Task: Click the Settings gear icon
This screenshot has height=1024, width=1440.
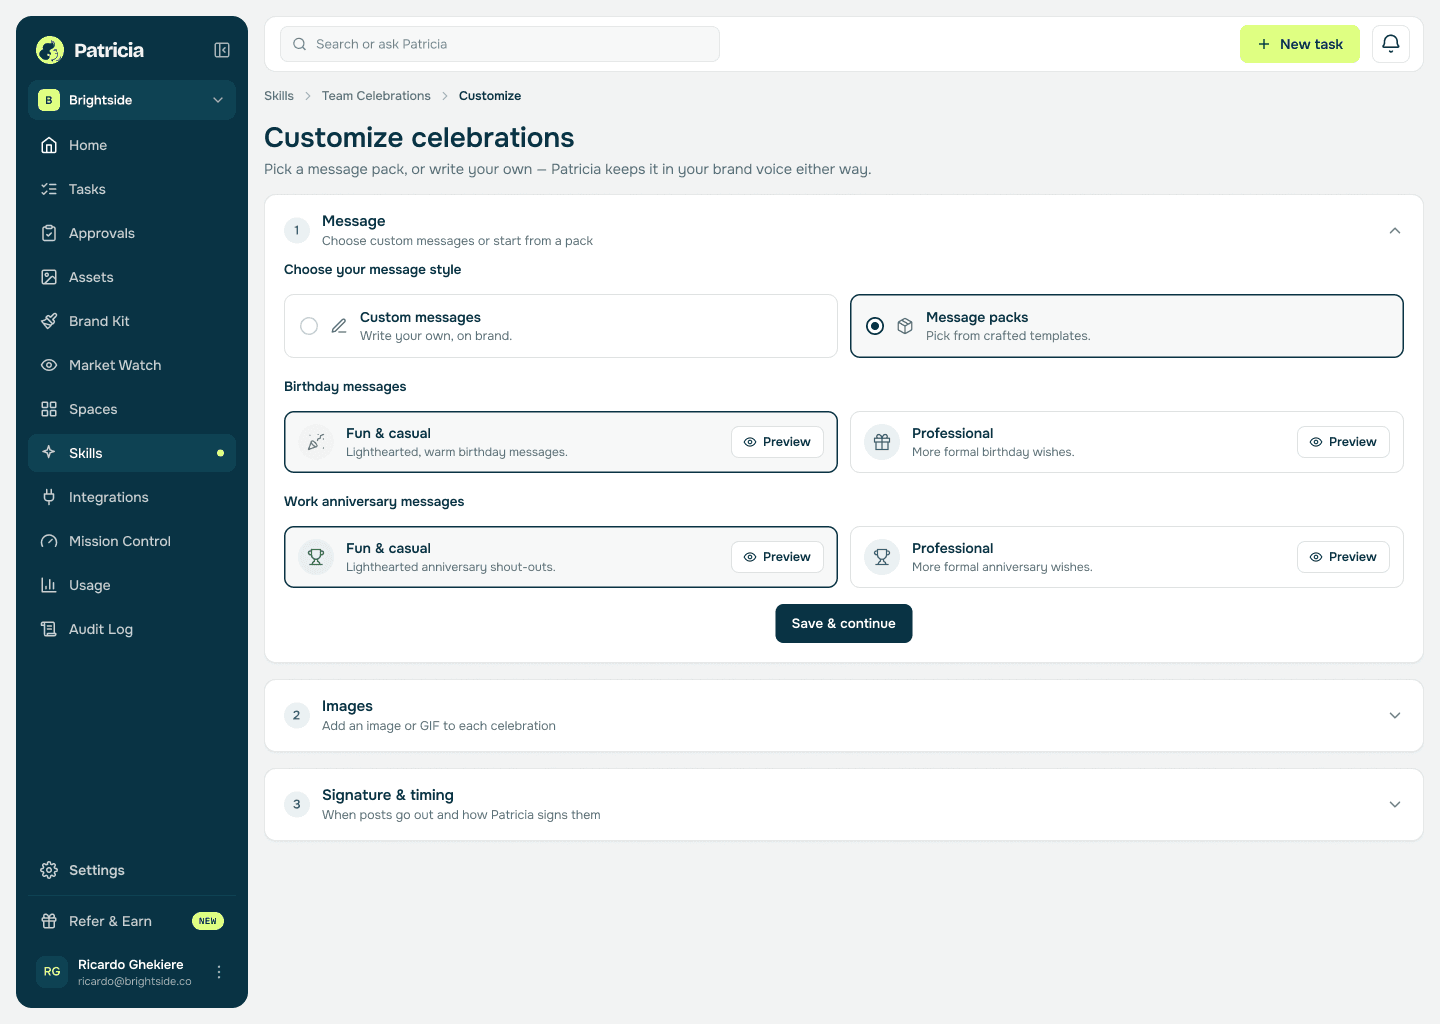Action: pos(49,870)
